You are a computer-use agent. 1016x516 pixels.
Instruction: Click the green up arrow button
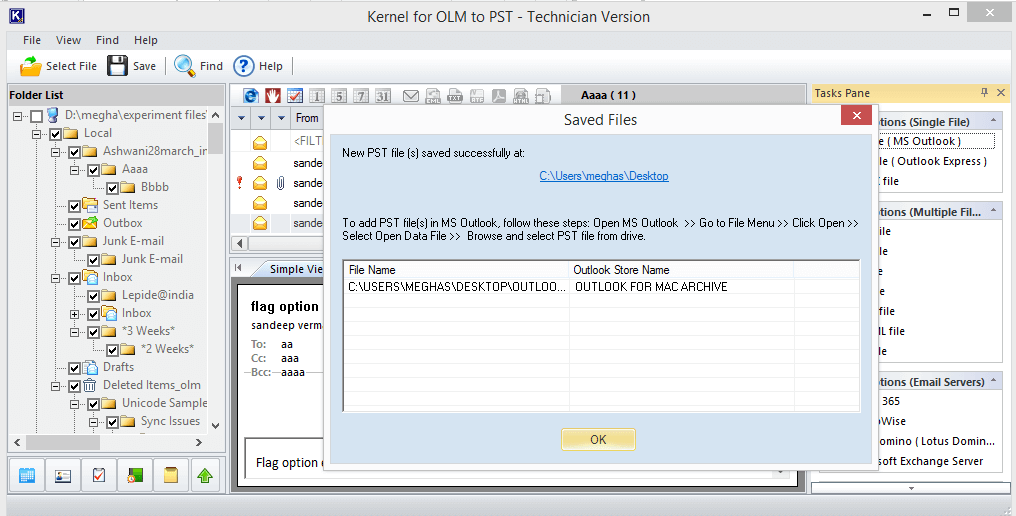pyautogui.click(x=205, y=475)
